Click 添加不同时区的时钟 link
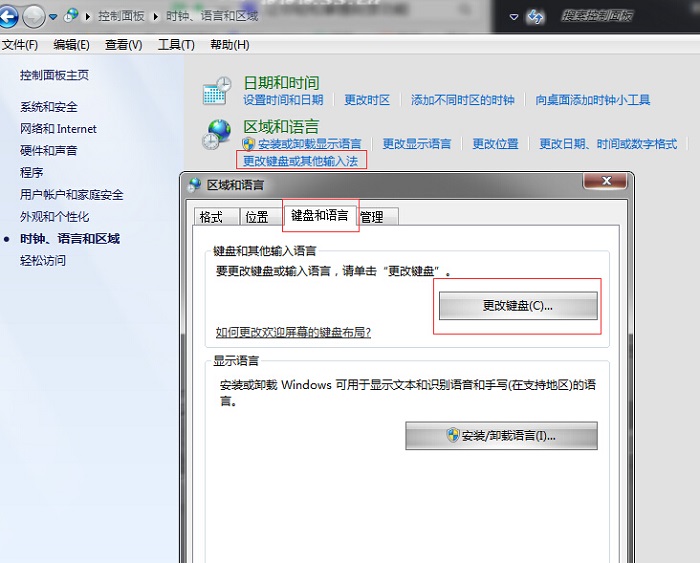Image resolution: width=700 pixels, height=563 pixels. click(462, 100)
